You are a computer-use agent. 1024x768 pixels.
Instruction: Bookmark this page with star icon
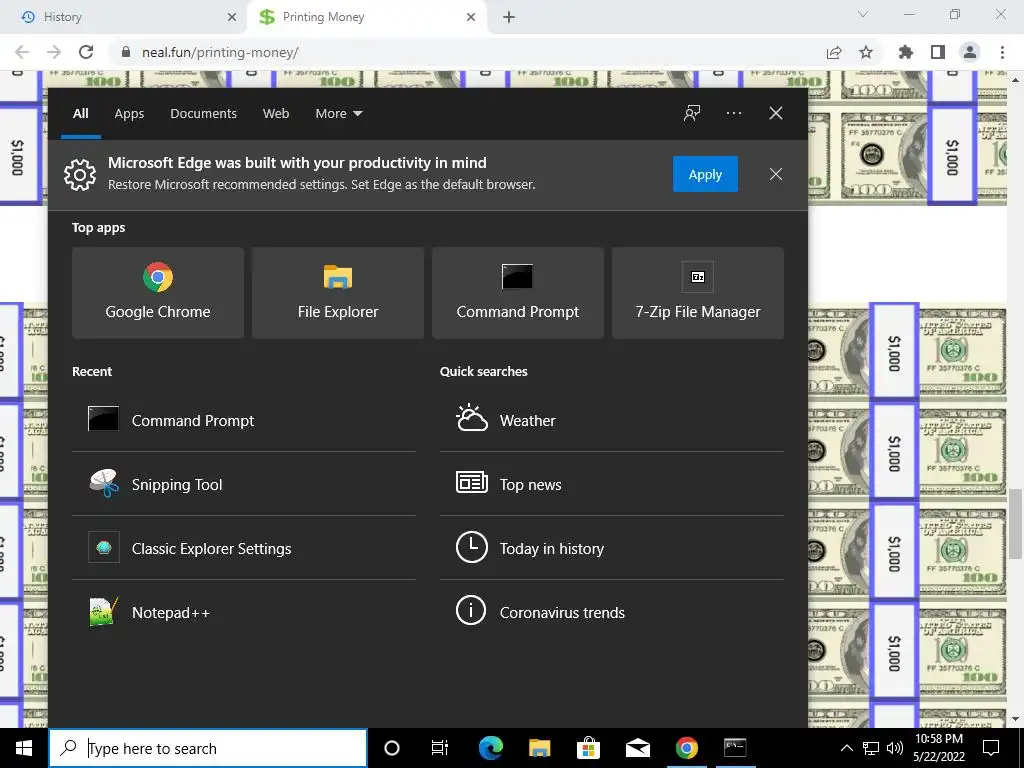866,52
